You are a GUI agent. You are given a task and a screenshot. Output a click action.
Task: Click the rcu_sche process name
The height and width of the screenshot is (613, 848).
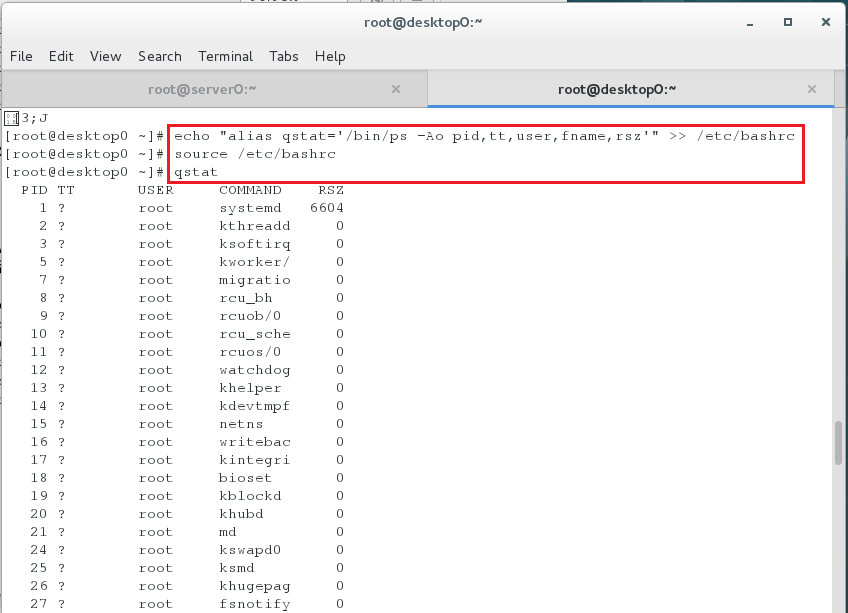255,334
